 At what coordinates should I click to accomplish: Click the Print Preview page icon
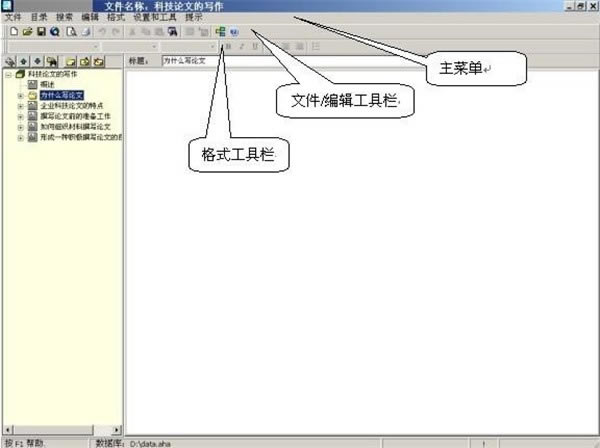pos(72,31)
